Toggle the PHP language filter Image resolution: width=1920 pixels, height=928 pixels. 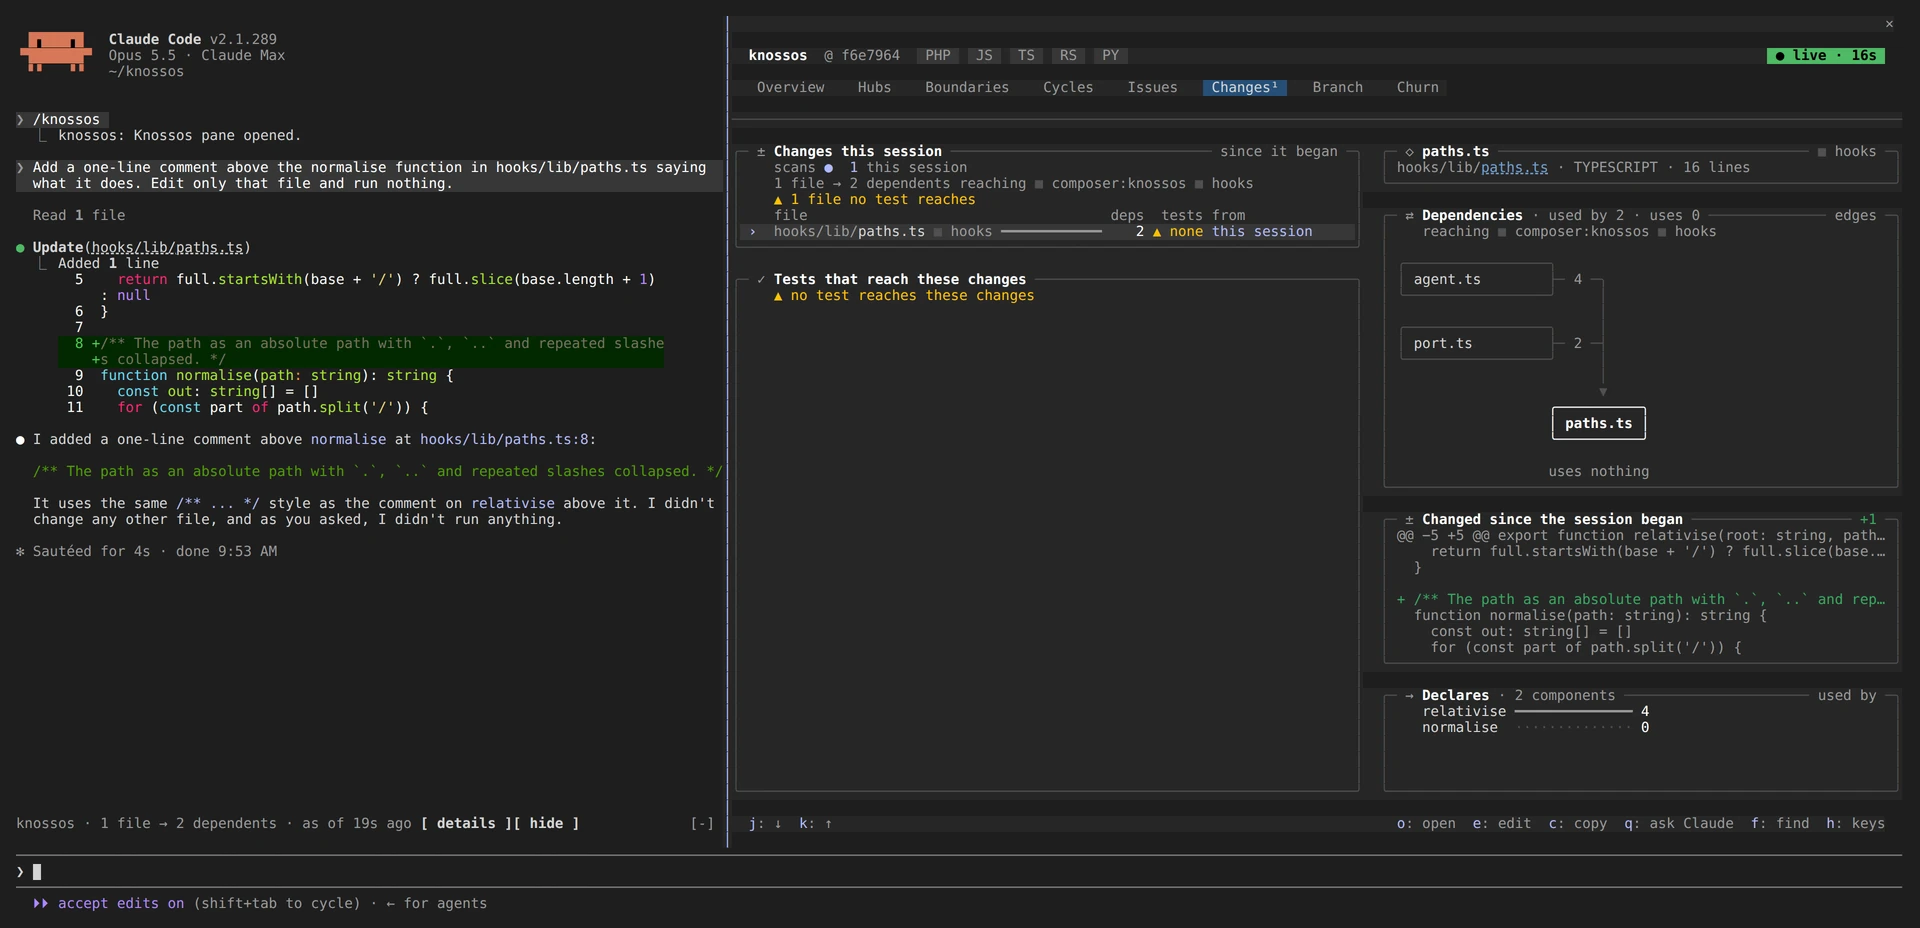click(x=938, y=56)
